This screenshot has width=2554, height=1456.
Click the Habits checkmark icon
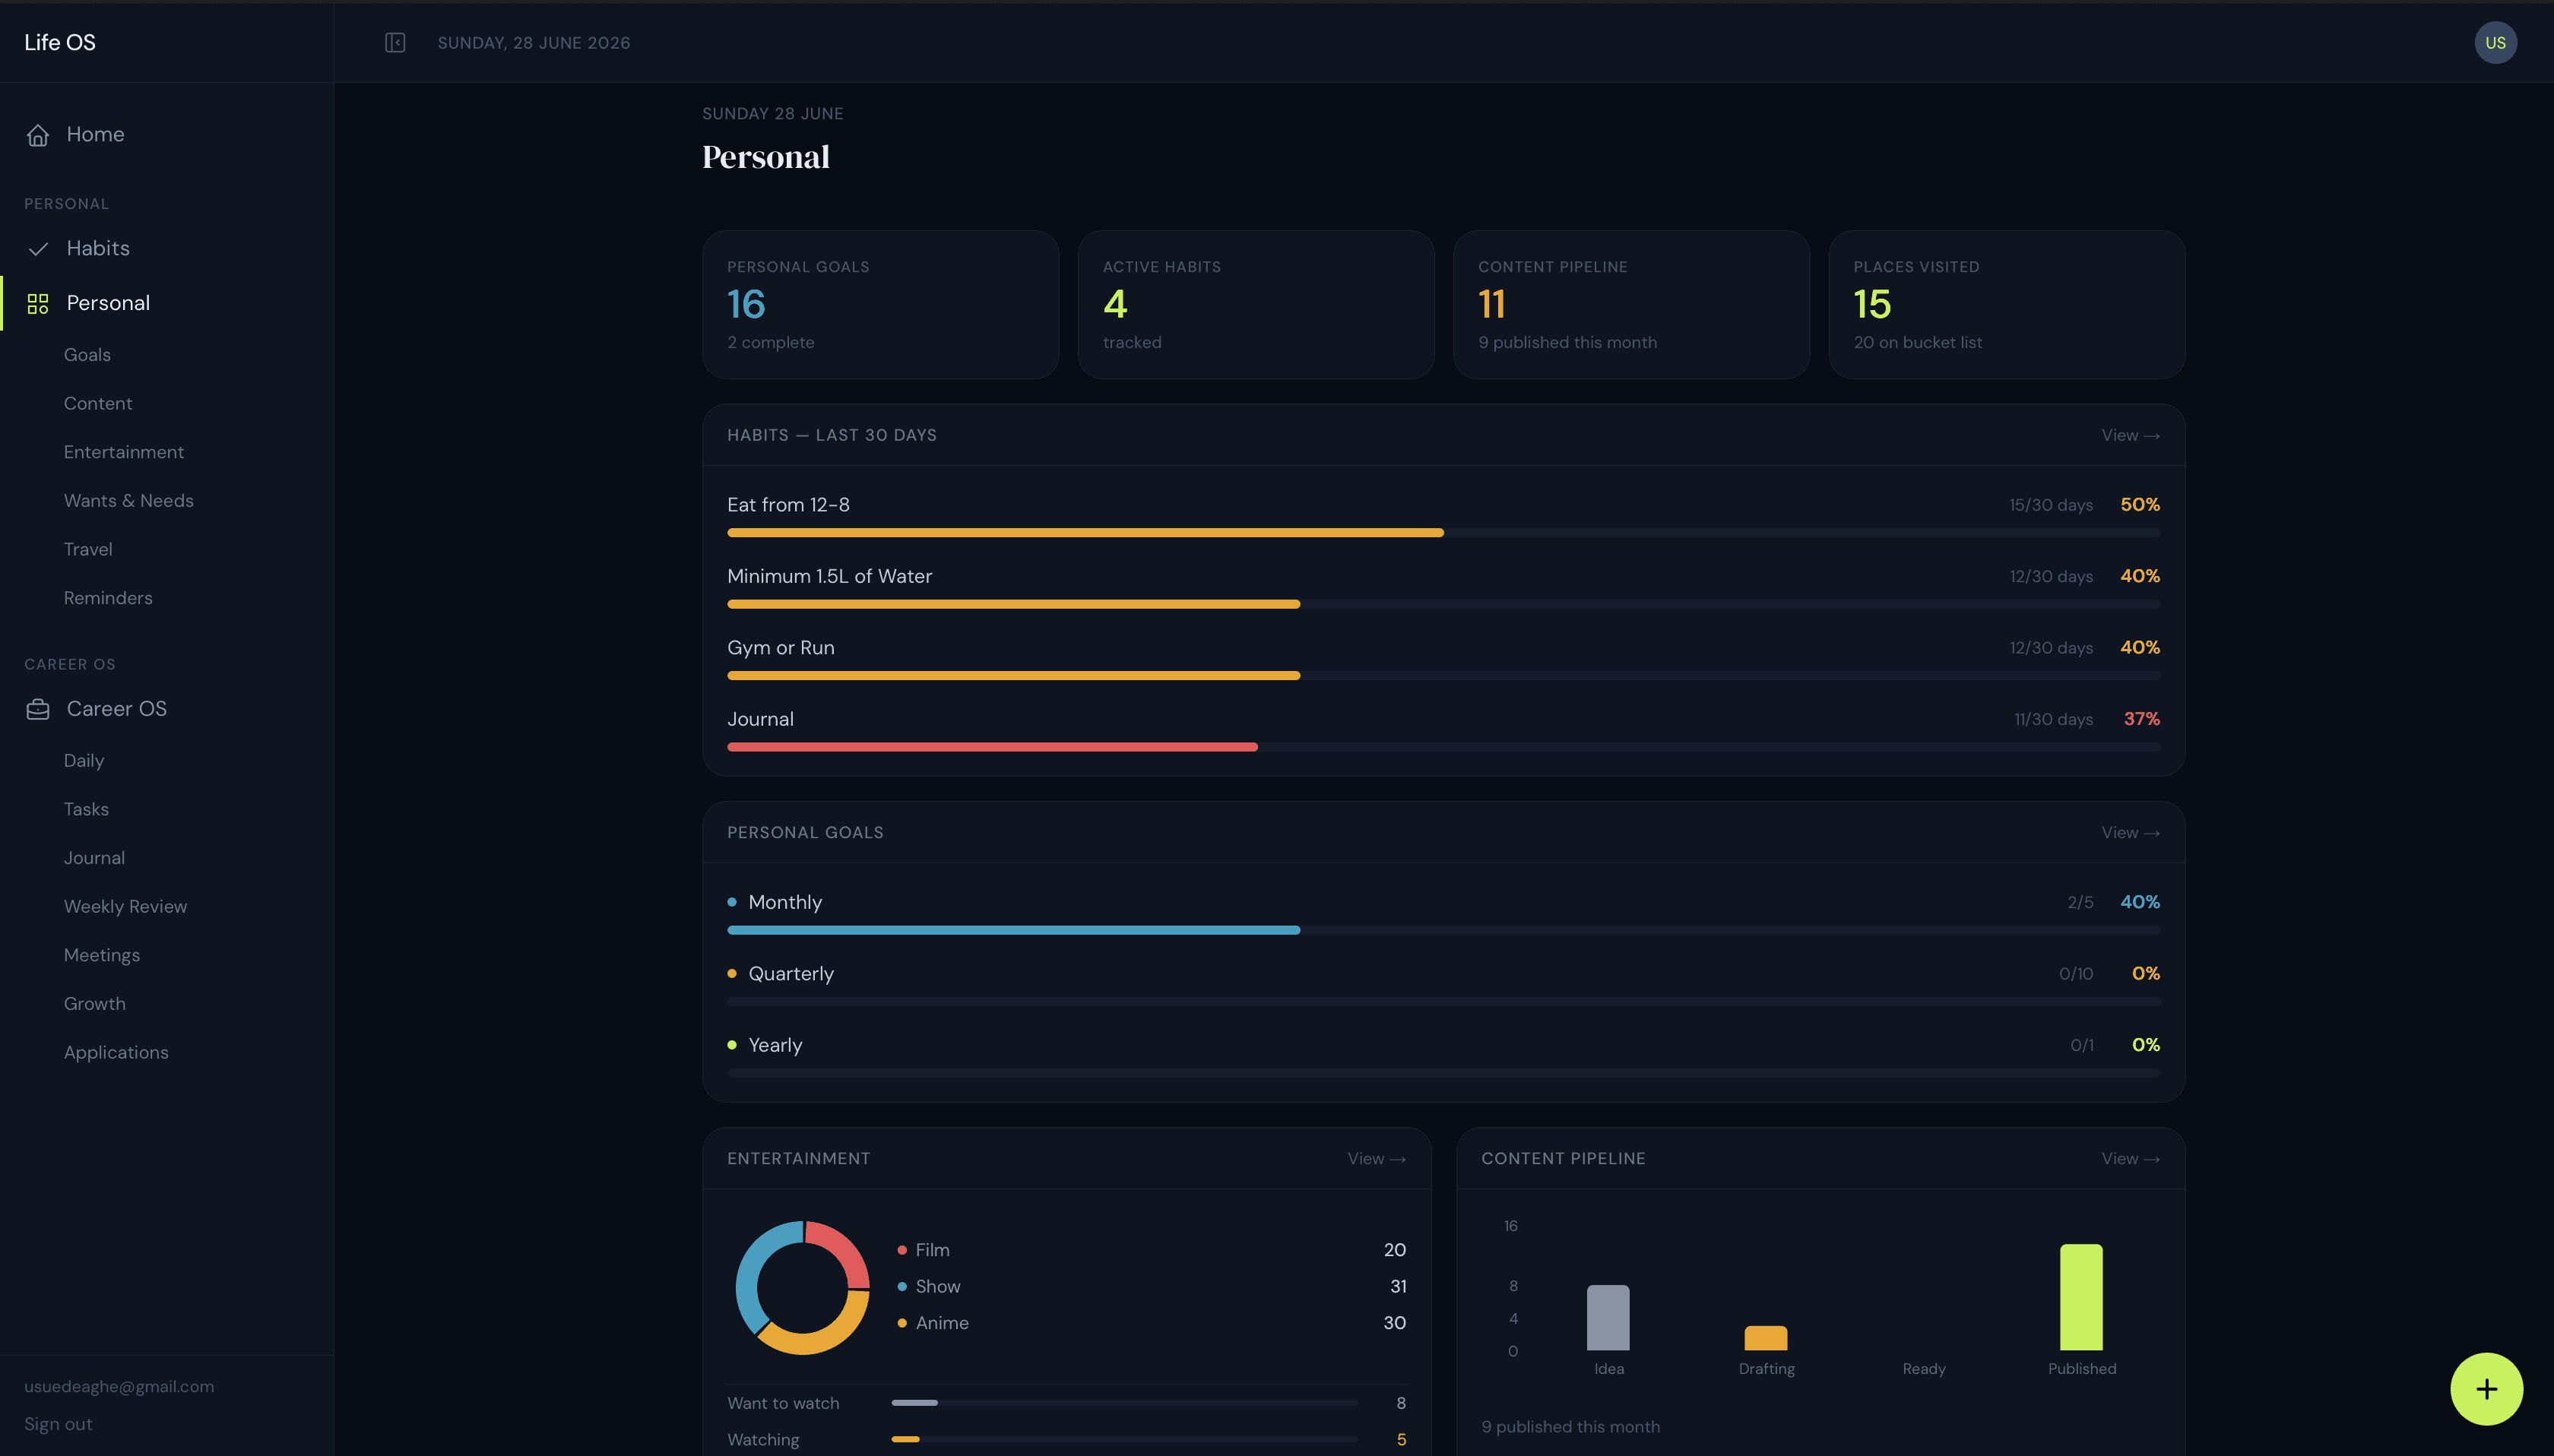38,249
